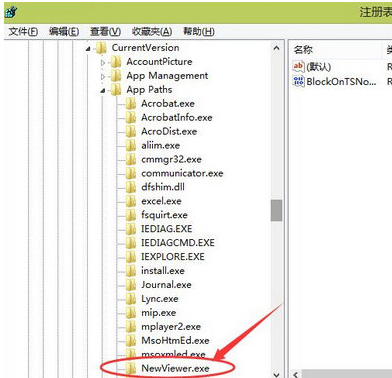Select the communicator.exe key label
The width and height of the screenshot is (392, 378).
point(182,174)
